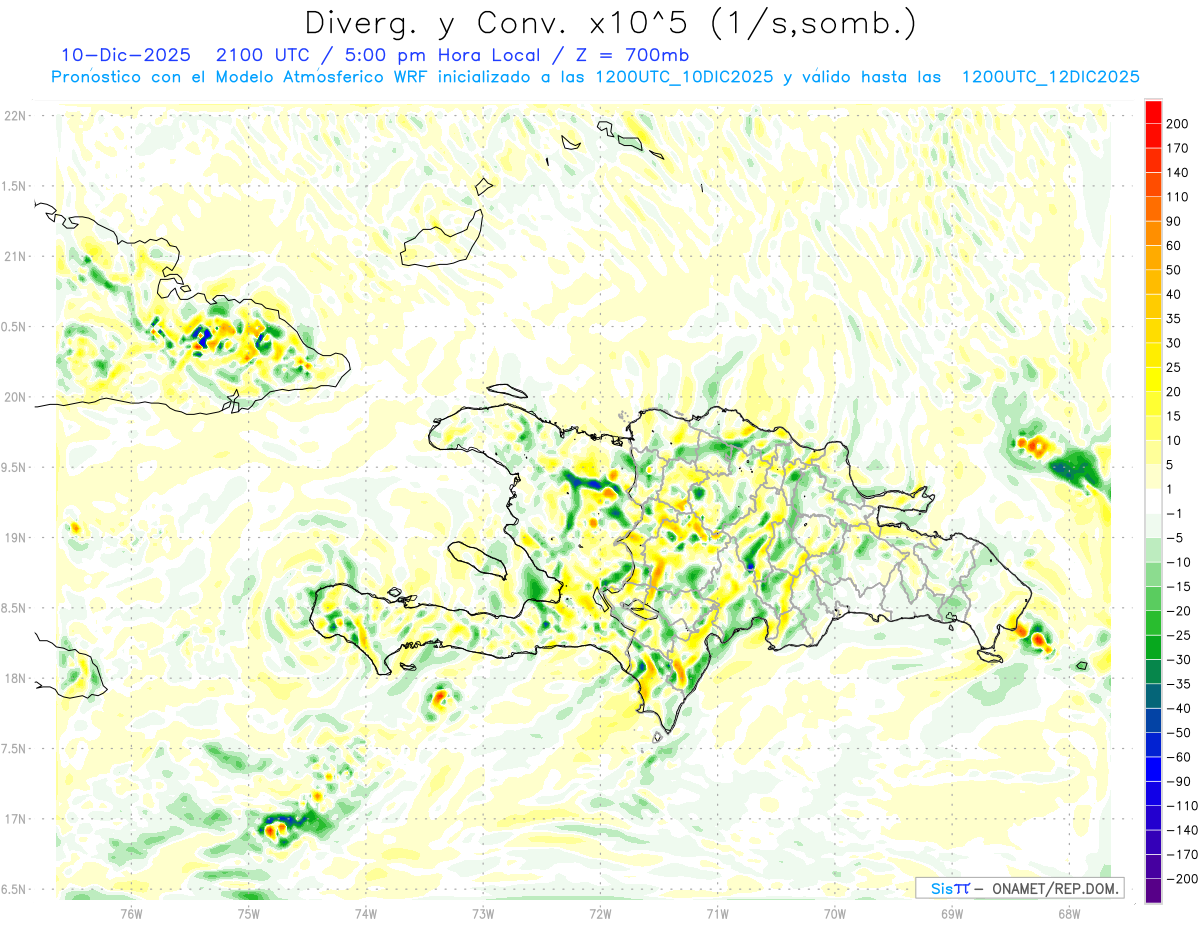Click the '18N' latitude label
The image size is (1200, 927).
pyautogui.click(x=15, y=679)
